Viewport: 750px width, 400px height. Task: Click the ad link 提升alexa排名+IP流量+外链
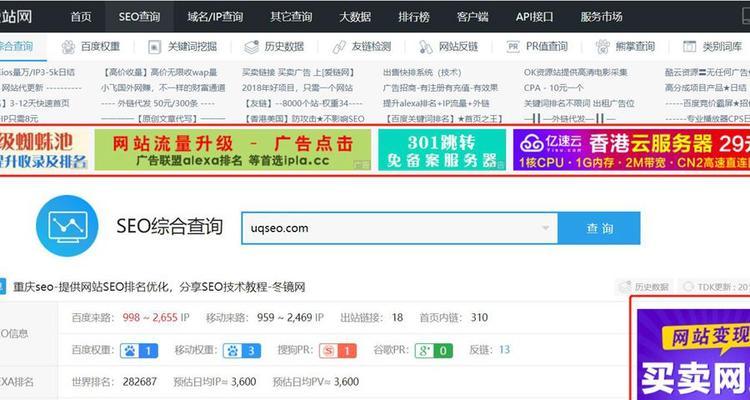(x=436, y=103)
